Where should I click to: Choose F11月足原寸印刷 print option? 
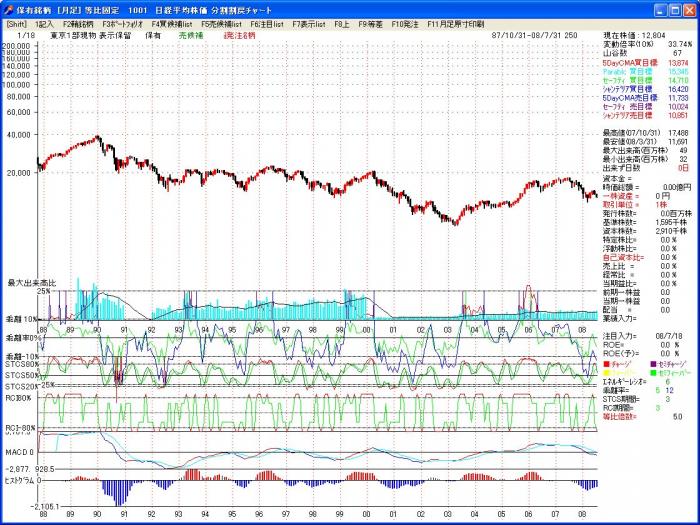point(455,25)
